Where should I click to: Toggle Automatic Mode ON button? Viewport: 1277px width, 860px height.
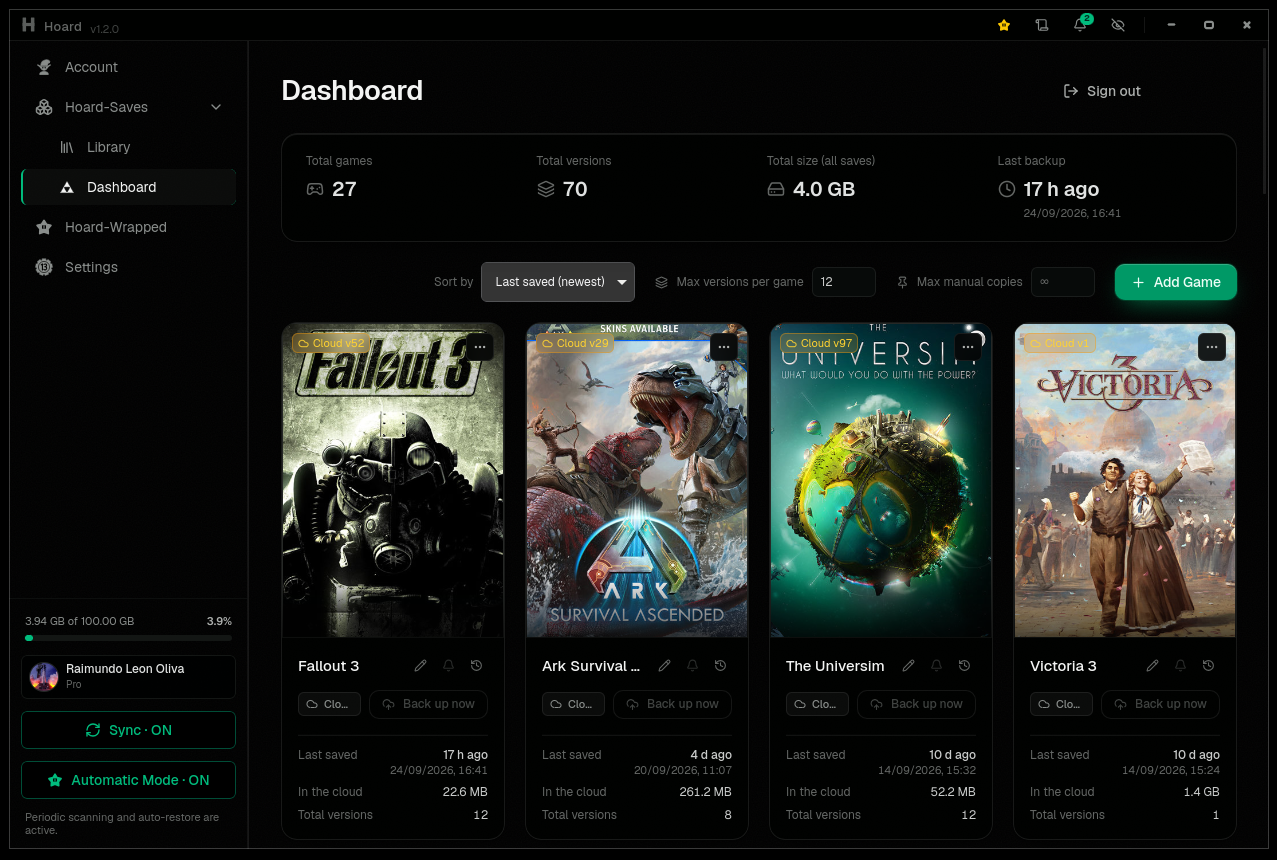click(128, 780)
